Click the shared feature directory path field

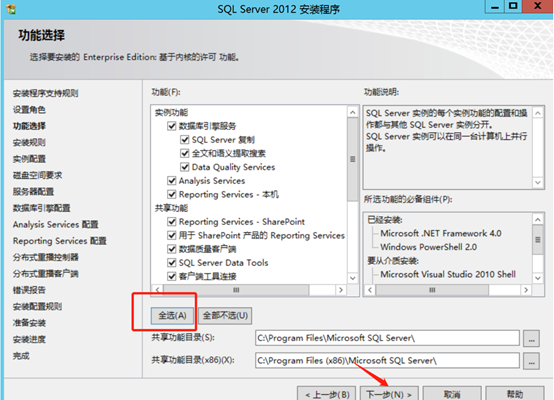[387, 338]
